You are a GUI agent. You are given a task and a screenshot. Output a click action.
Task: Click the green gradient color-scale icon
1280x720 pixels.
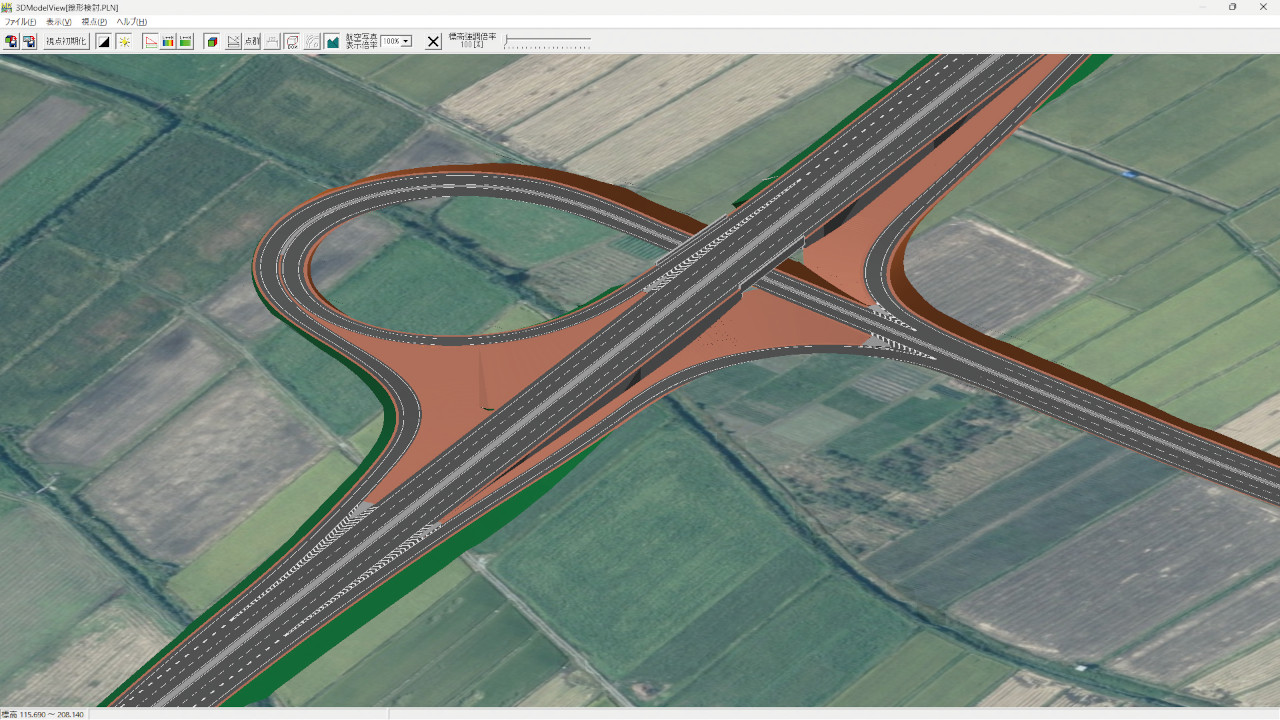(x=186, y=41)
